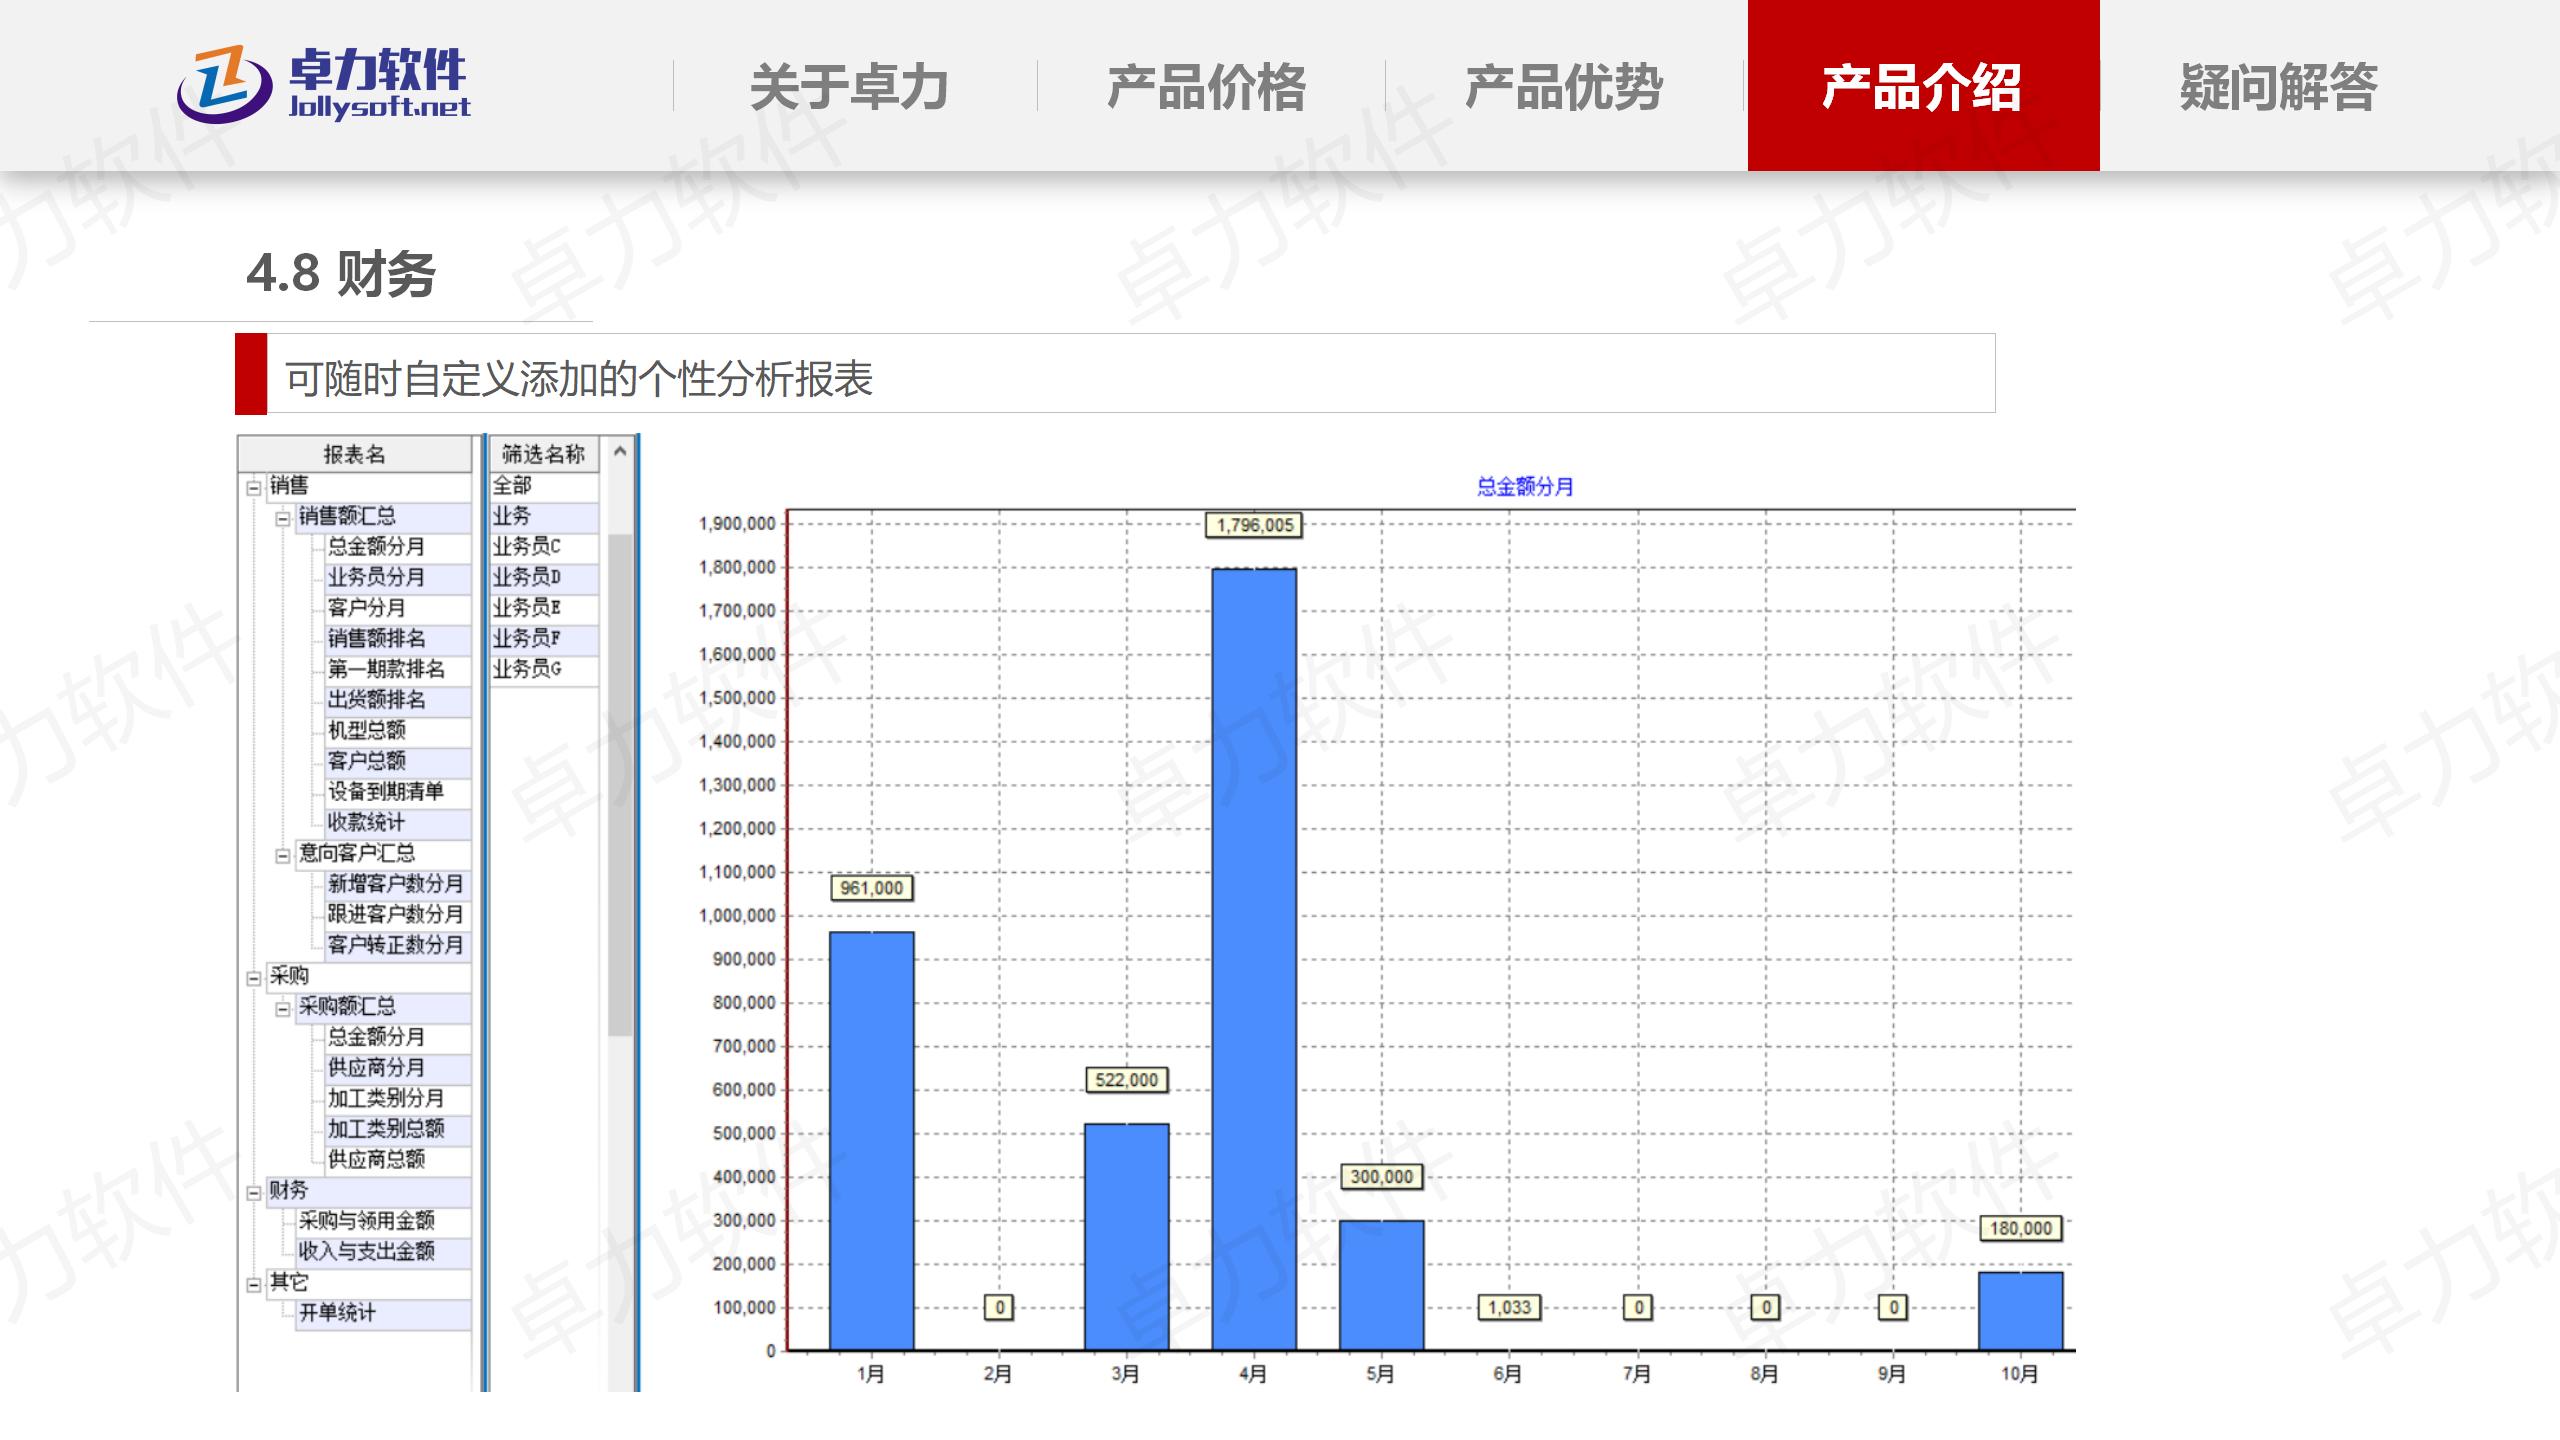Image resolution: width=2560 pixels, height=1440 pixels.
Task: Choose the 业务员D filter
Action: pyautogui.click(x=543, y=578)
